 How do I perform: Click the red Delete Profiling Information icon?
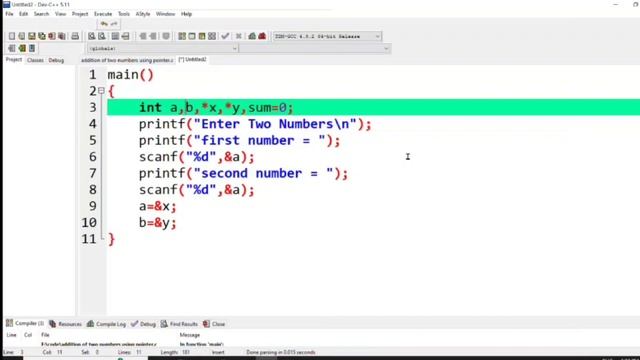click(262, 36)
